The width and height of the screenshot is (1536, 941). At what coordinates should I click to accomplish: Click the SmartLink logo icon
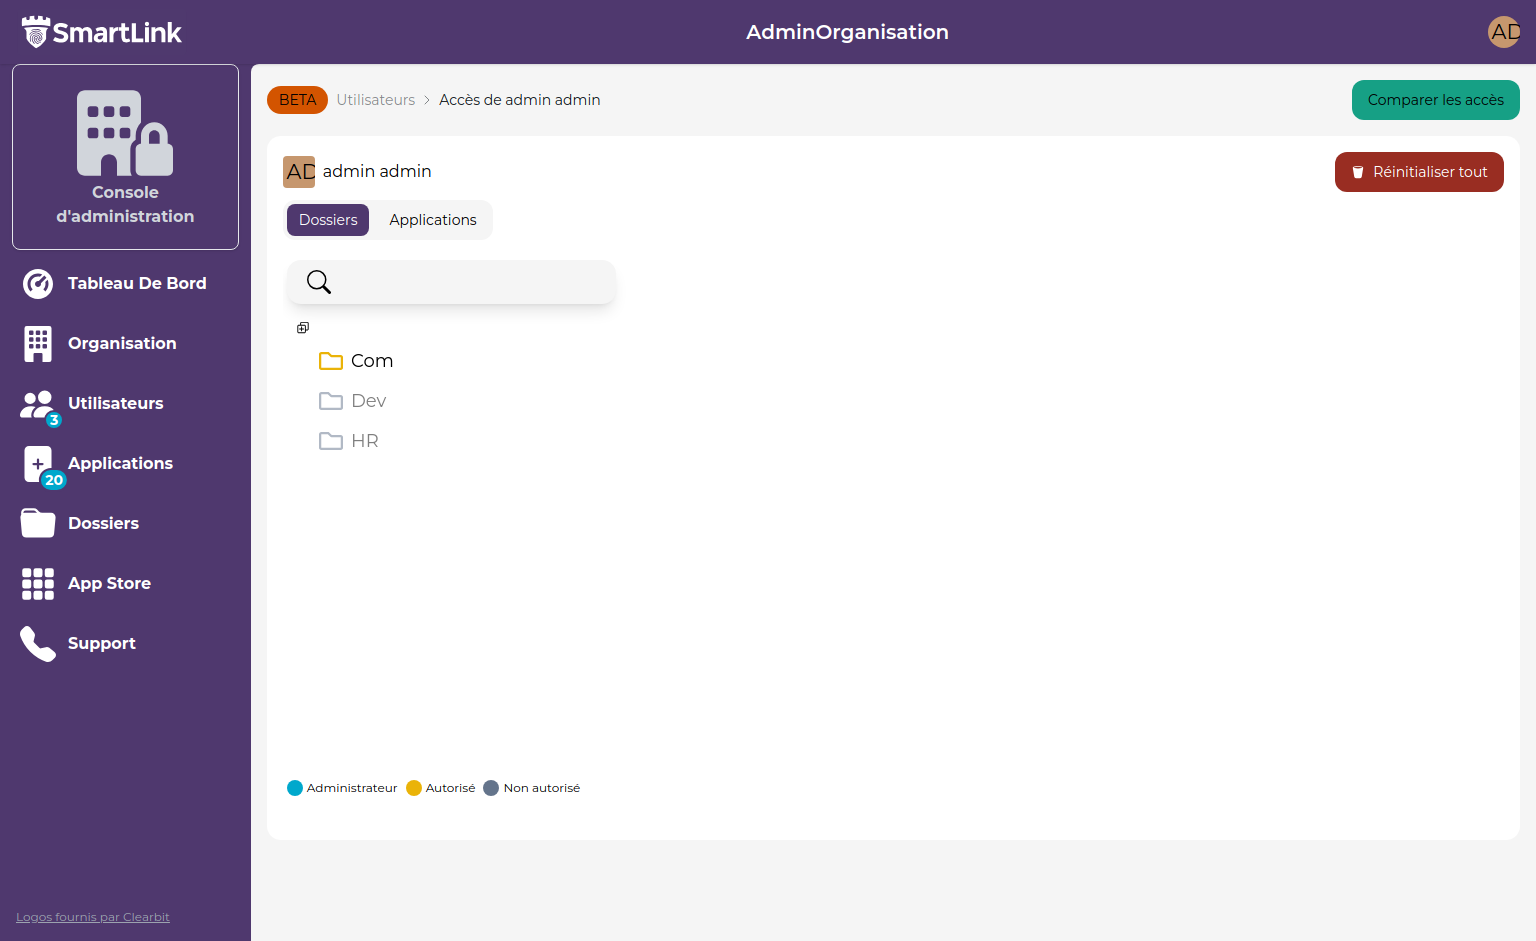36,32
